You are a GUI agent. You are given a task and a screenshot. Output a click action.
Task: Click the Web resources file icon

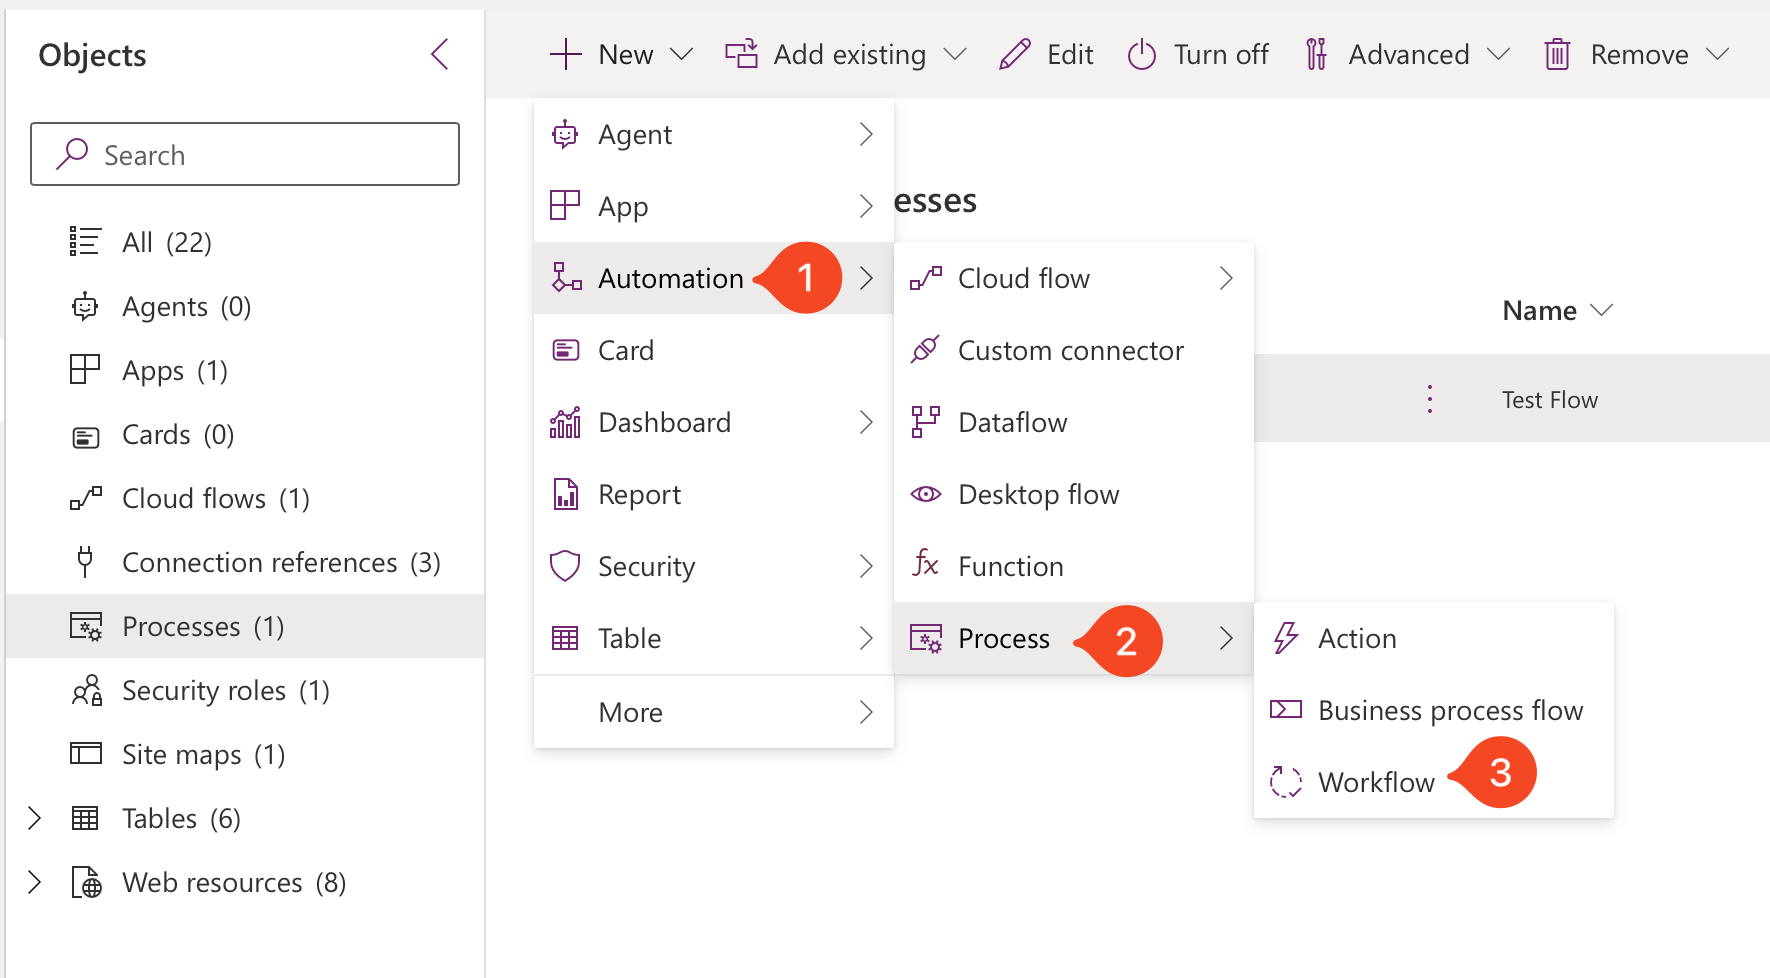(x=86, y=882)
